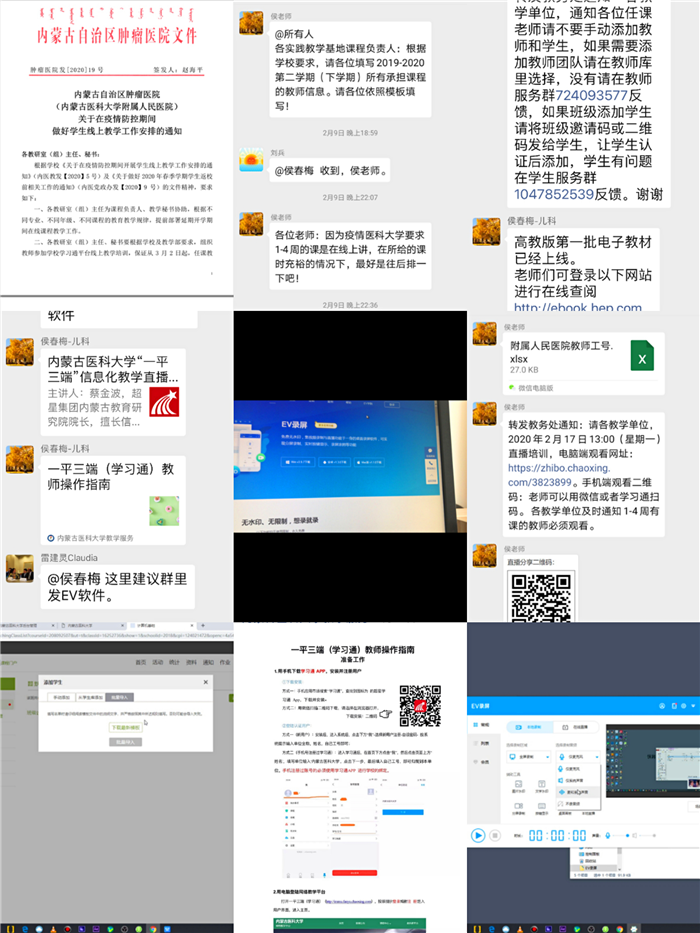Click the desktop preview thumbnail in EV录屏
This screenshot has width=700, height=933.
(653, 760)
